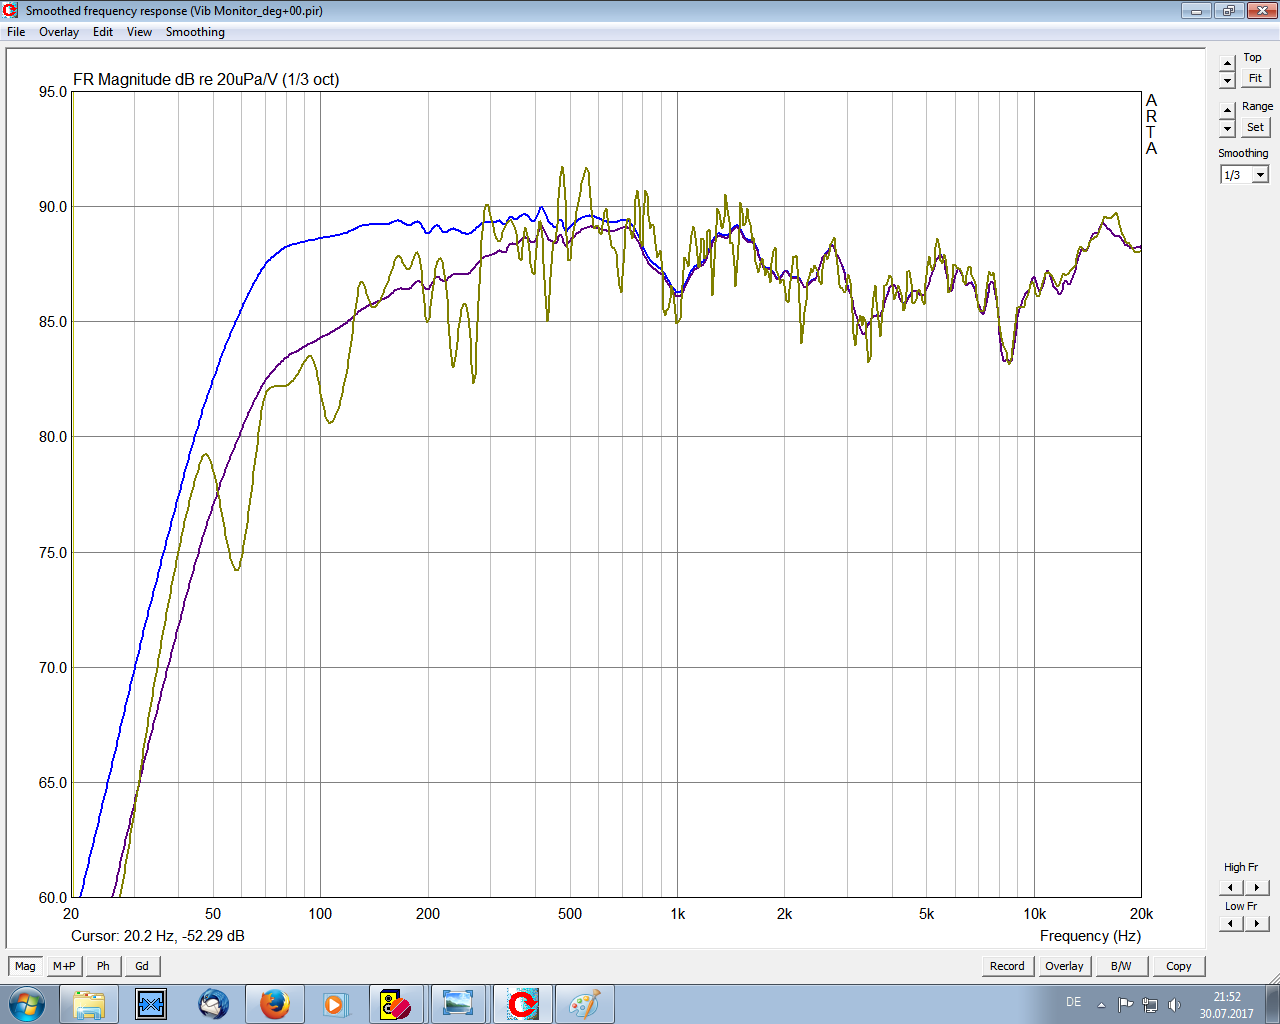Open Windows Media Player icon
1280x1024 pixels.
pyautogui.click(x=335, y=1004)
